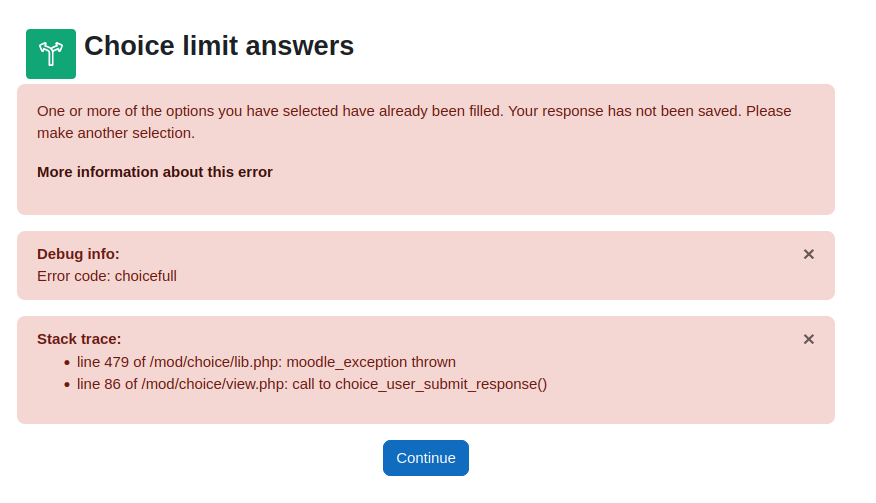Click the bullet before line 86 entry
This screenshot has width=876, height=503.
(67, 385)
